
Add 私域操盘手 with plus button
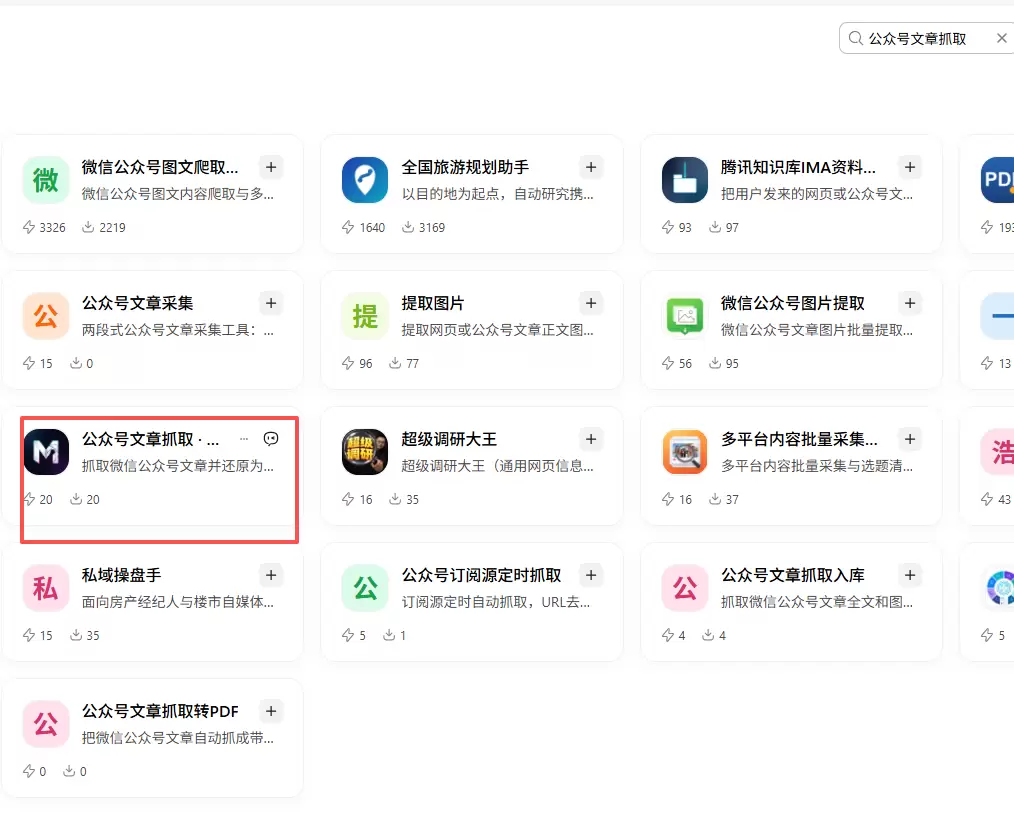(x=271, y=575)
